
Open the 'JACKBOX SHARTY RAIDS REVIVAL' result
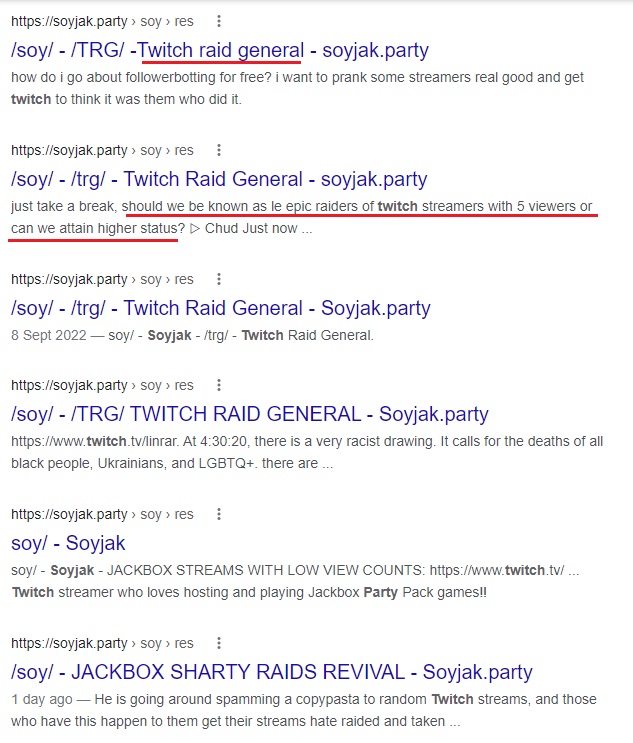272,672
